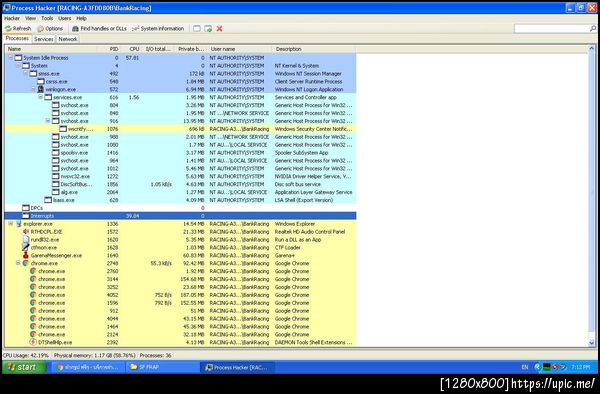Collapse the System Idle Process tree node
The height and width of the screenshot is (394, 600).
[x=11, y=58]
